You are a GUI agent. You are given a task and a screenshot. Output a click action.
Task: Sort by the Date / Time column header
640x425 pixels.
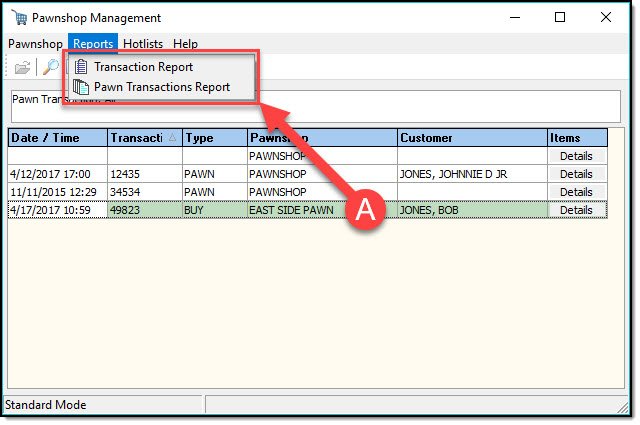tap(57, 138)
